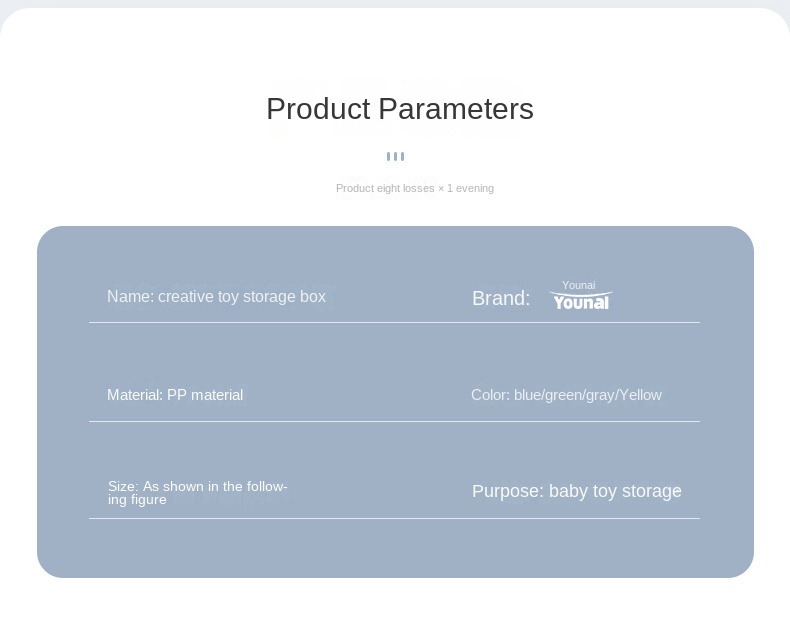Click the bold Younai brand logo
The image size is (790, 617).
pyautogui.click(x=580, y=301)
